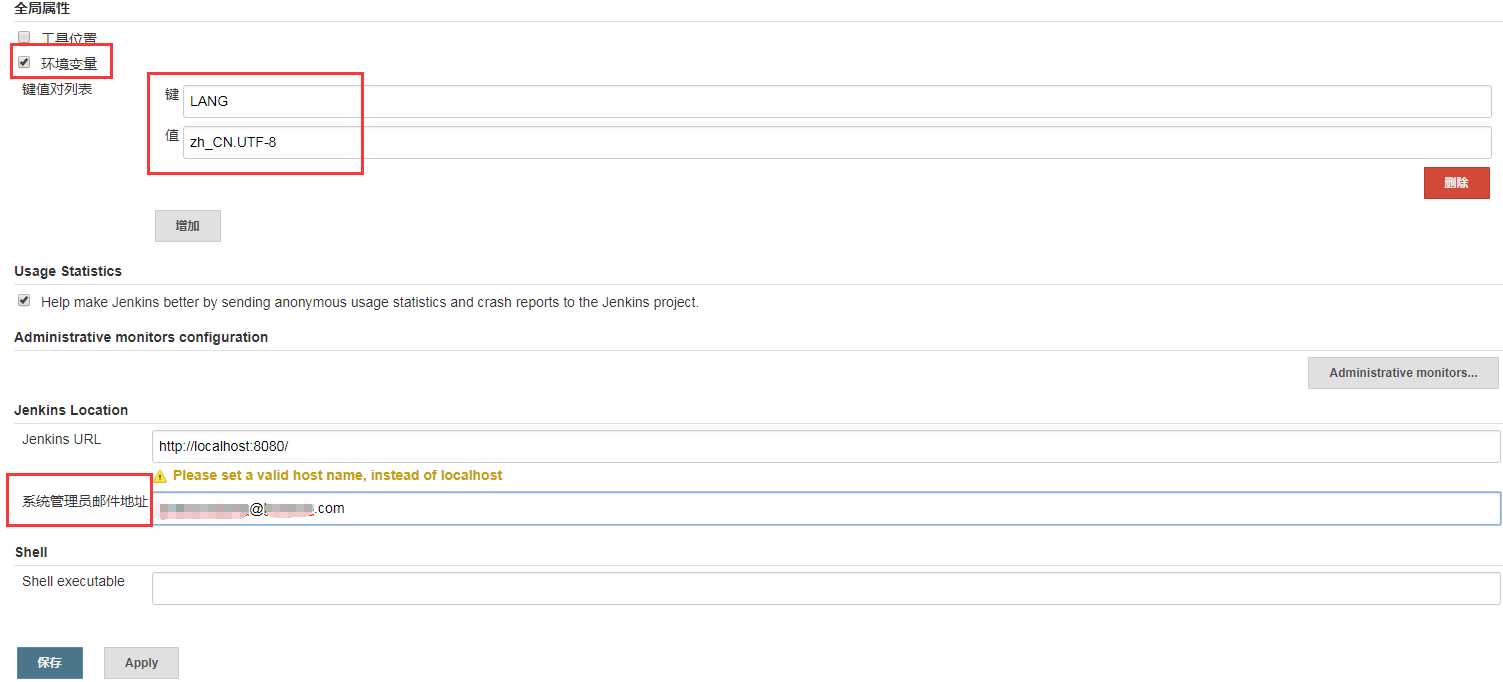
Task: Uncheck the 环境变量 checkbox
Action: point(24,62)
